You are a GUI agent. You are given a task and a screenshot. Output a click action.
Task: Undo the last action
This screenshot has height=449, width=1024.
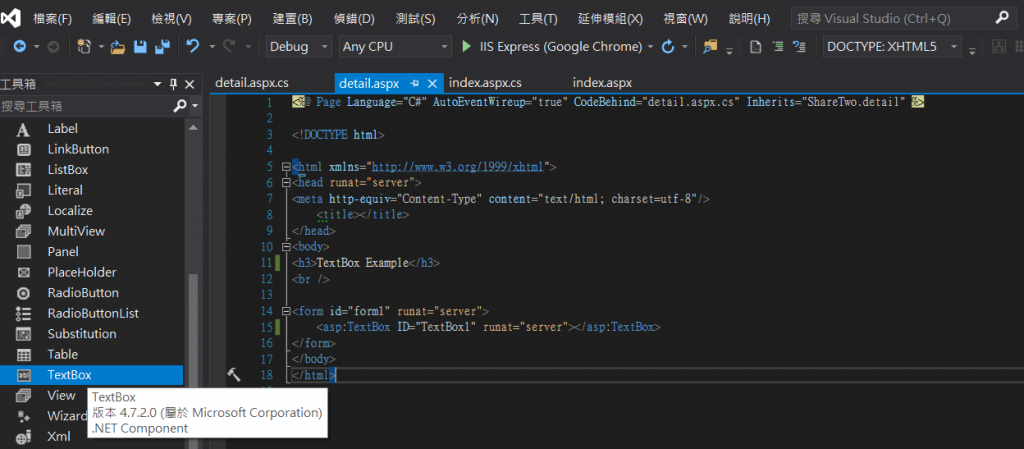point(193,46)
